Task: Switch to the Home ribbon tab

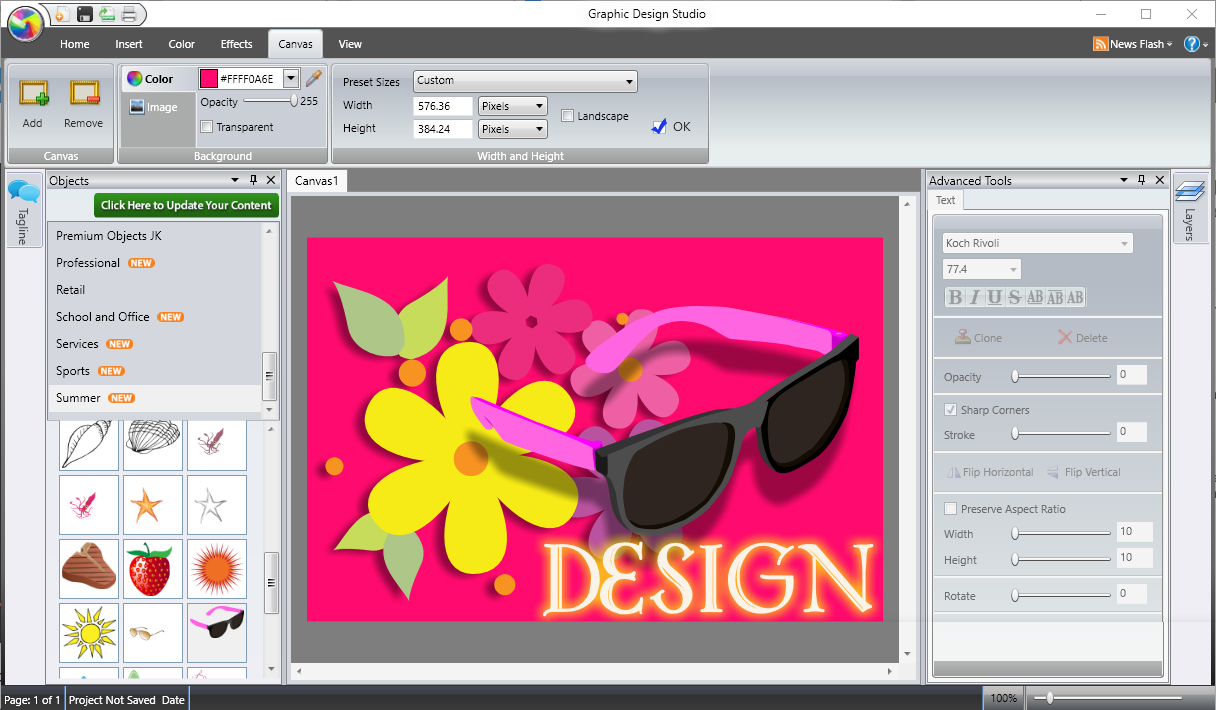Action: [x=75, y=44]
